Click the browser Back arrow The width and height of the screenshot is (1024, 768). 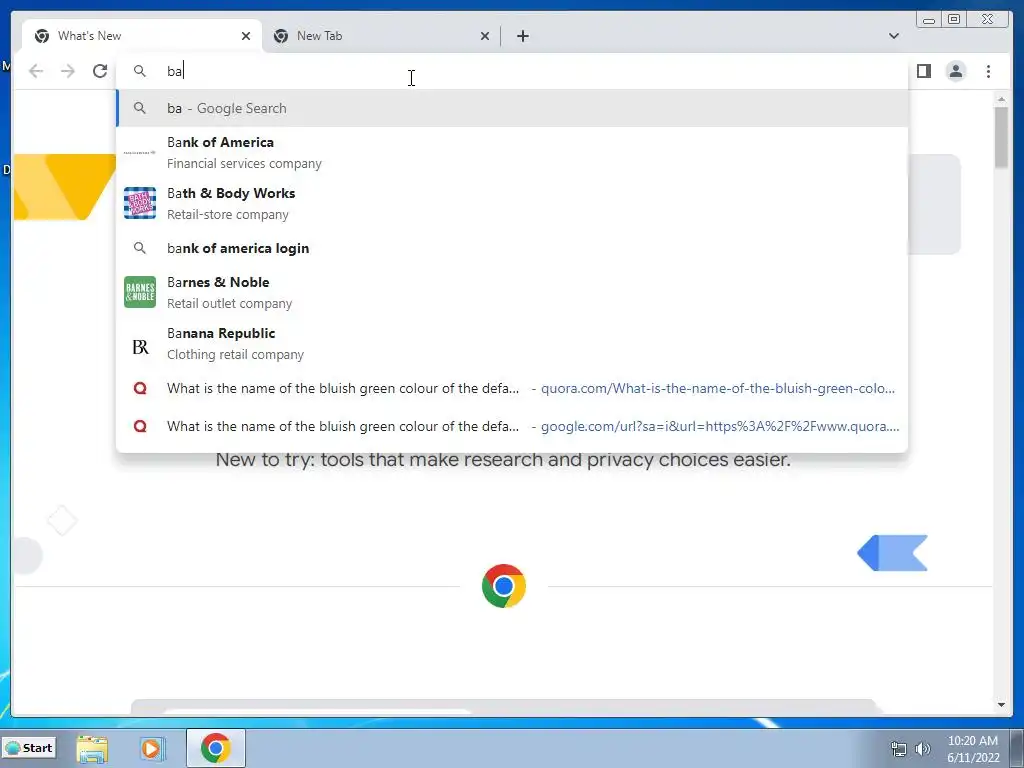click(x=36, y=71)
